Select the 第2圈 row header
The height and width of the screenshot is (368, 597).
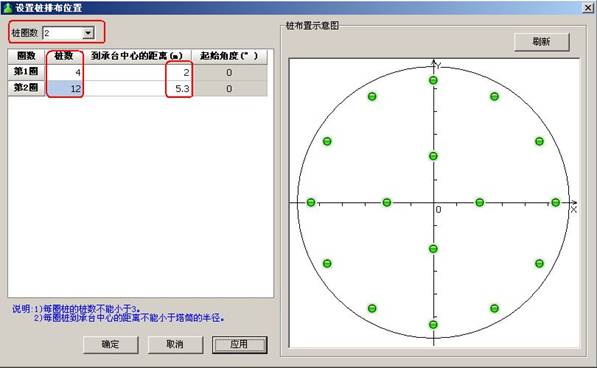tap(26, 88)
